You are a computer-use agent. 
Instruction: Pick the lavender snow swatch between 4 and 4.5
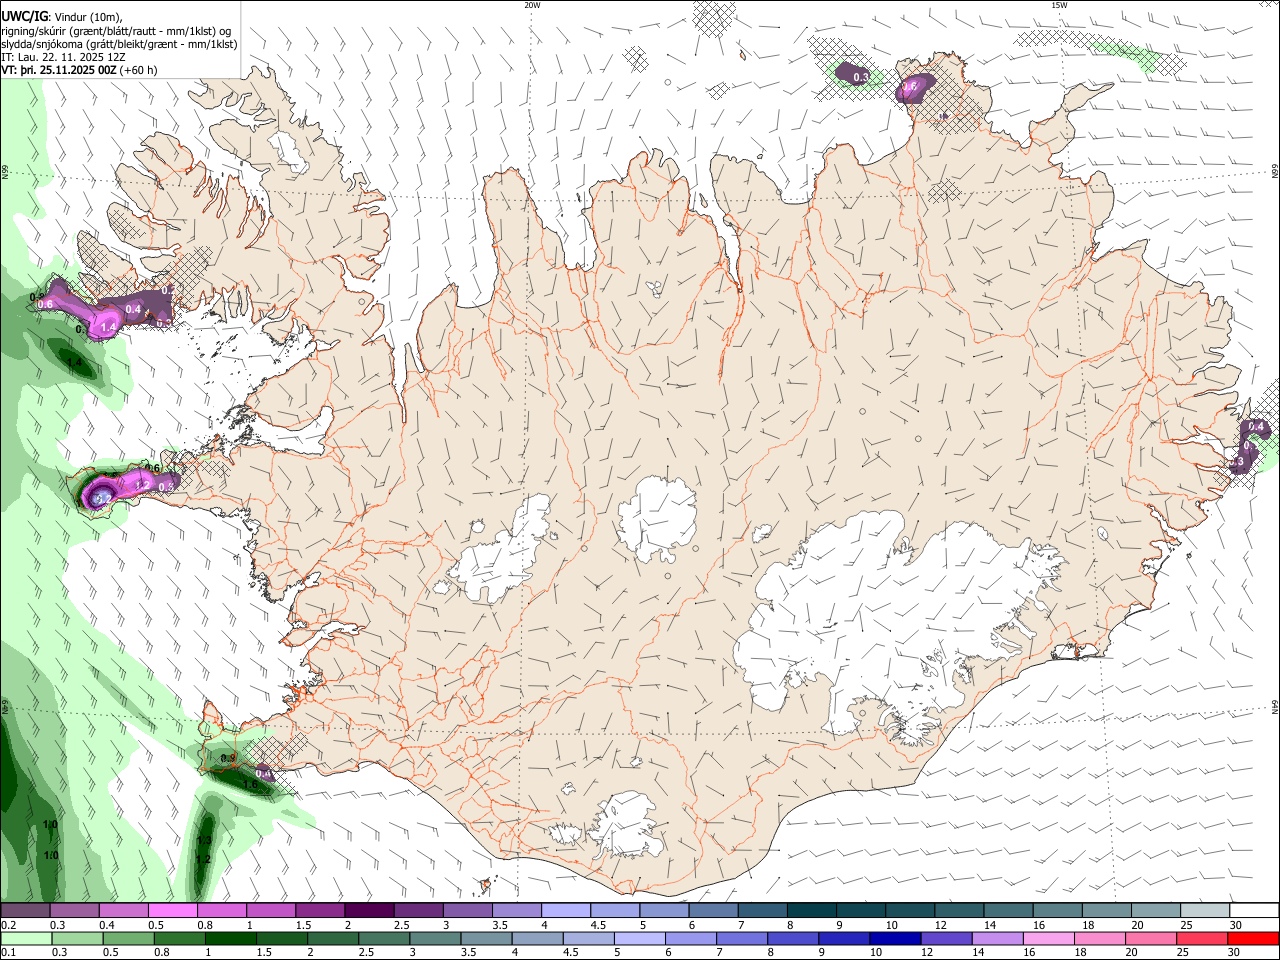(566, 910)
